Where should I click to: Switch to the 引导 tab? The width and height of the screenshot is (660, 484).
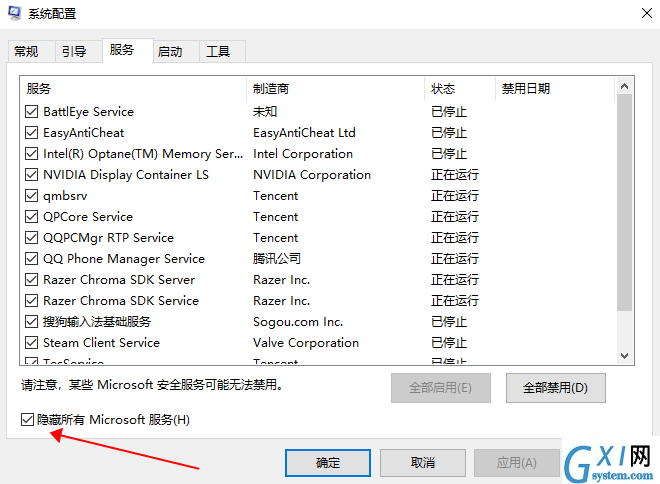tap(79, 52)
